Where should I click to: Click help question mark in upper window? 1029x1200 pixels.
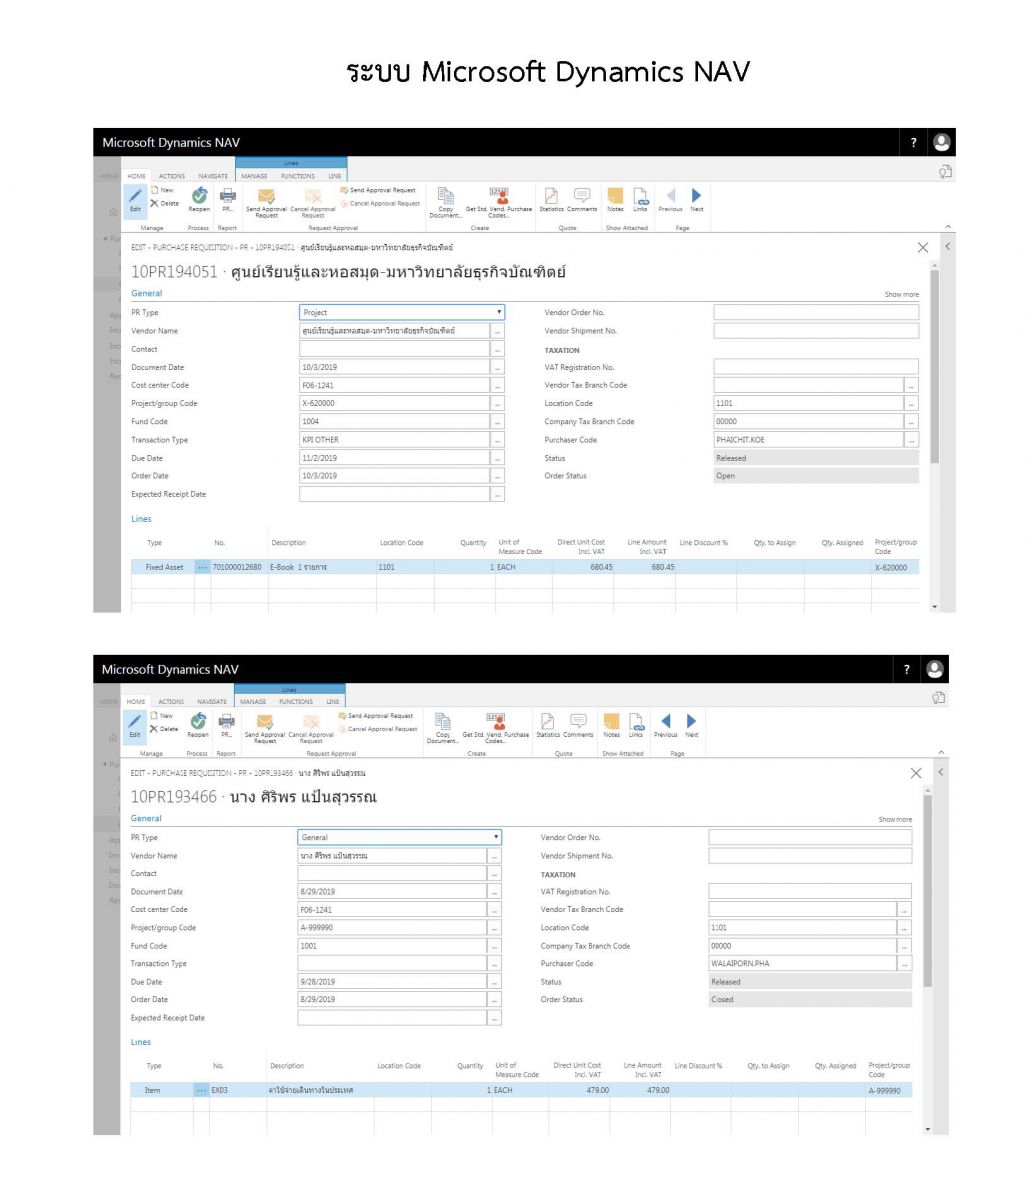[913, 143]
